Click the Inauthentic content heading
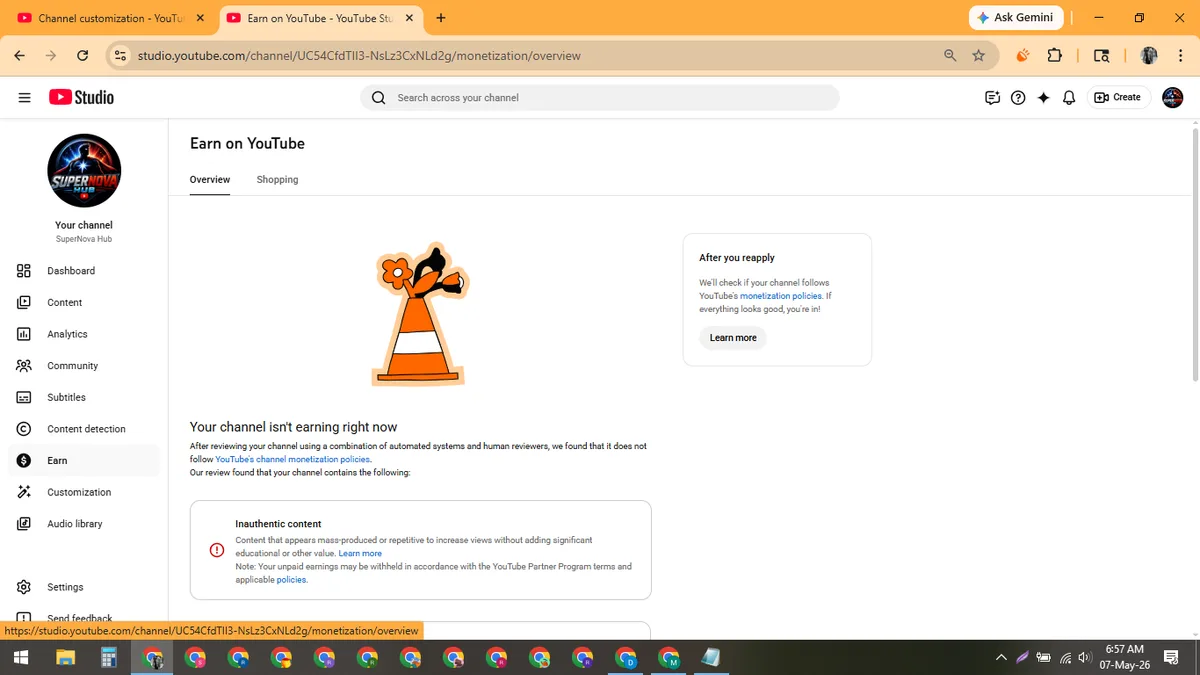Viewport: 1200px width, 675px height. pos(278,524)
